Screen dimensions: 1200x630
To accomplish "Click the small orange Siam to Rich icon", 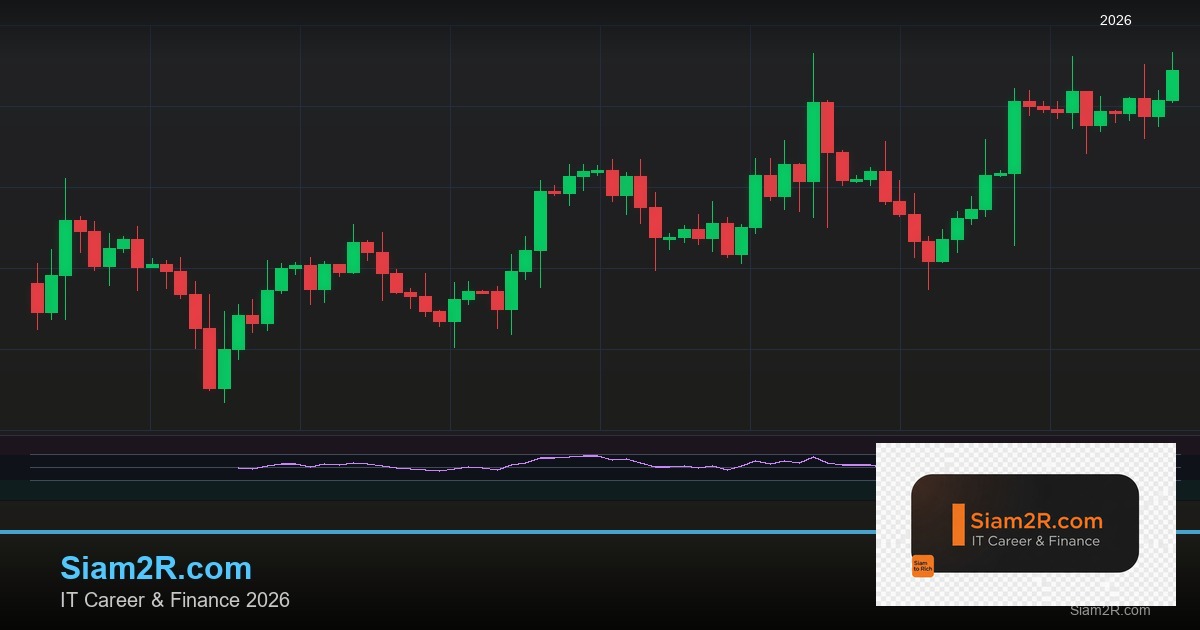I will (x=922, y=566).
